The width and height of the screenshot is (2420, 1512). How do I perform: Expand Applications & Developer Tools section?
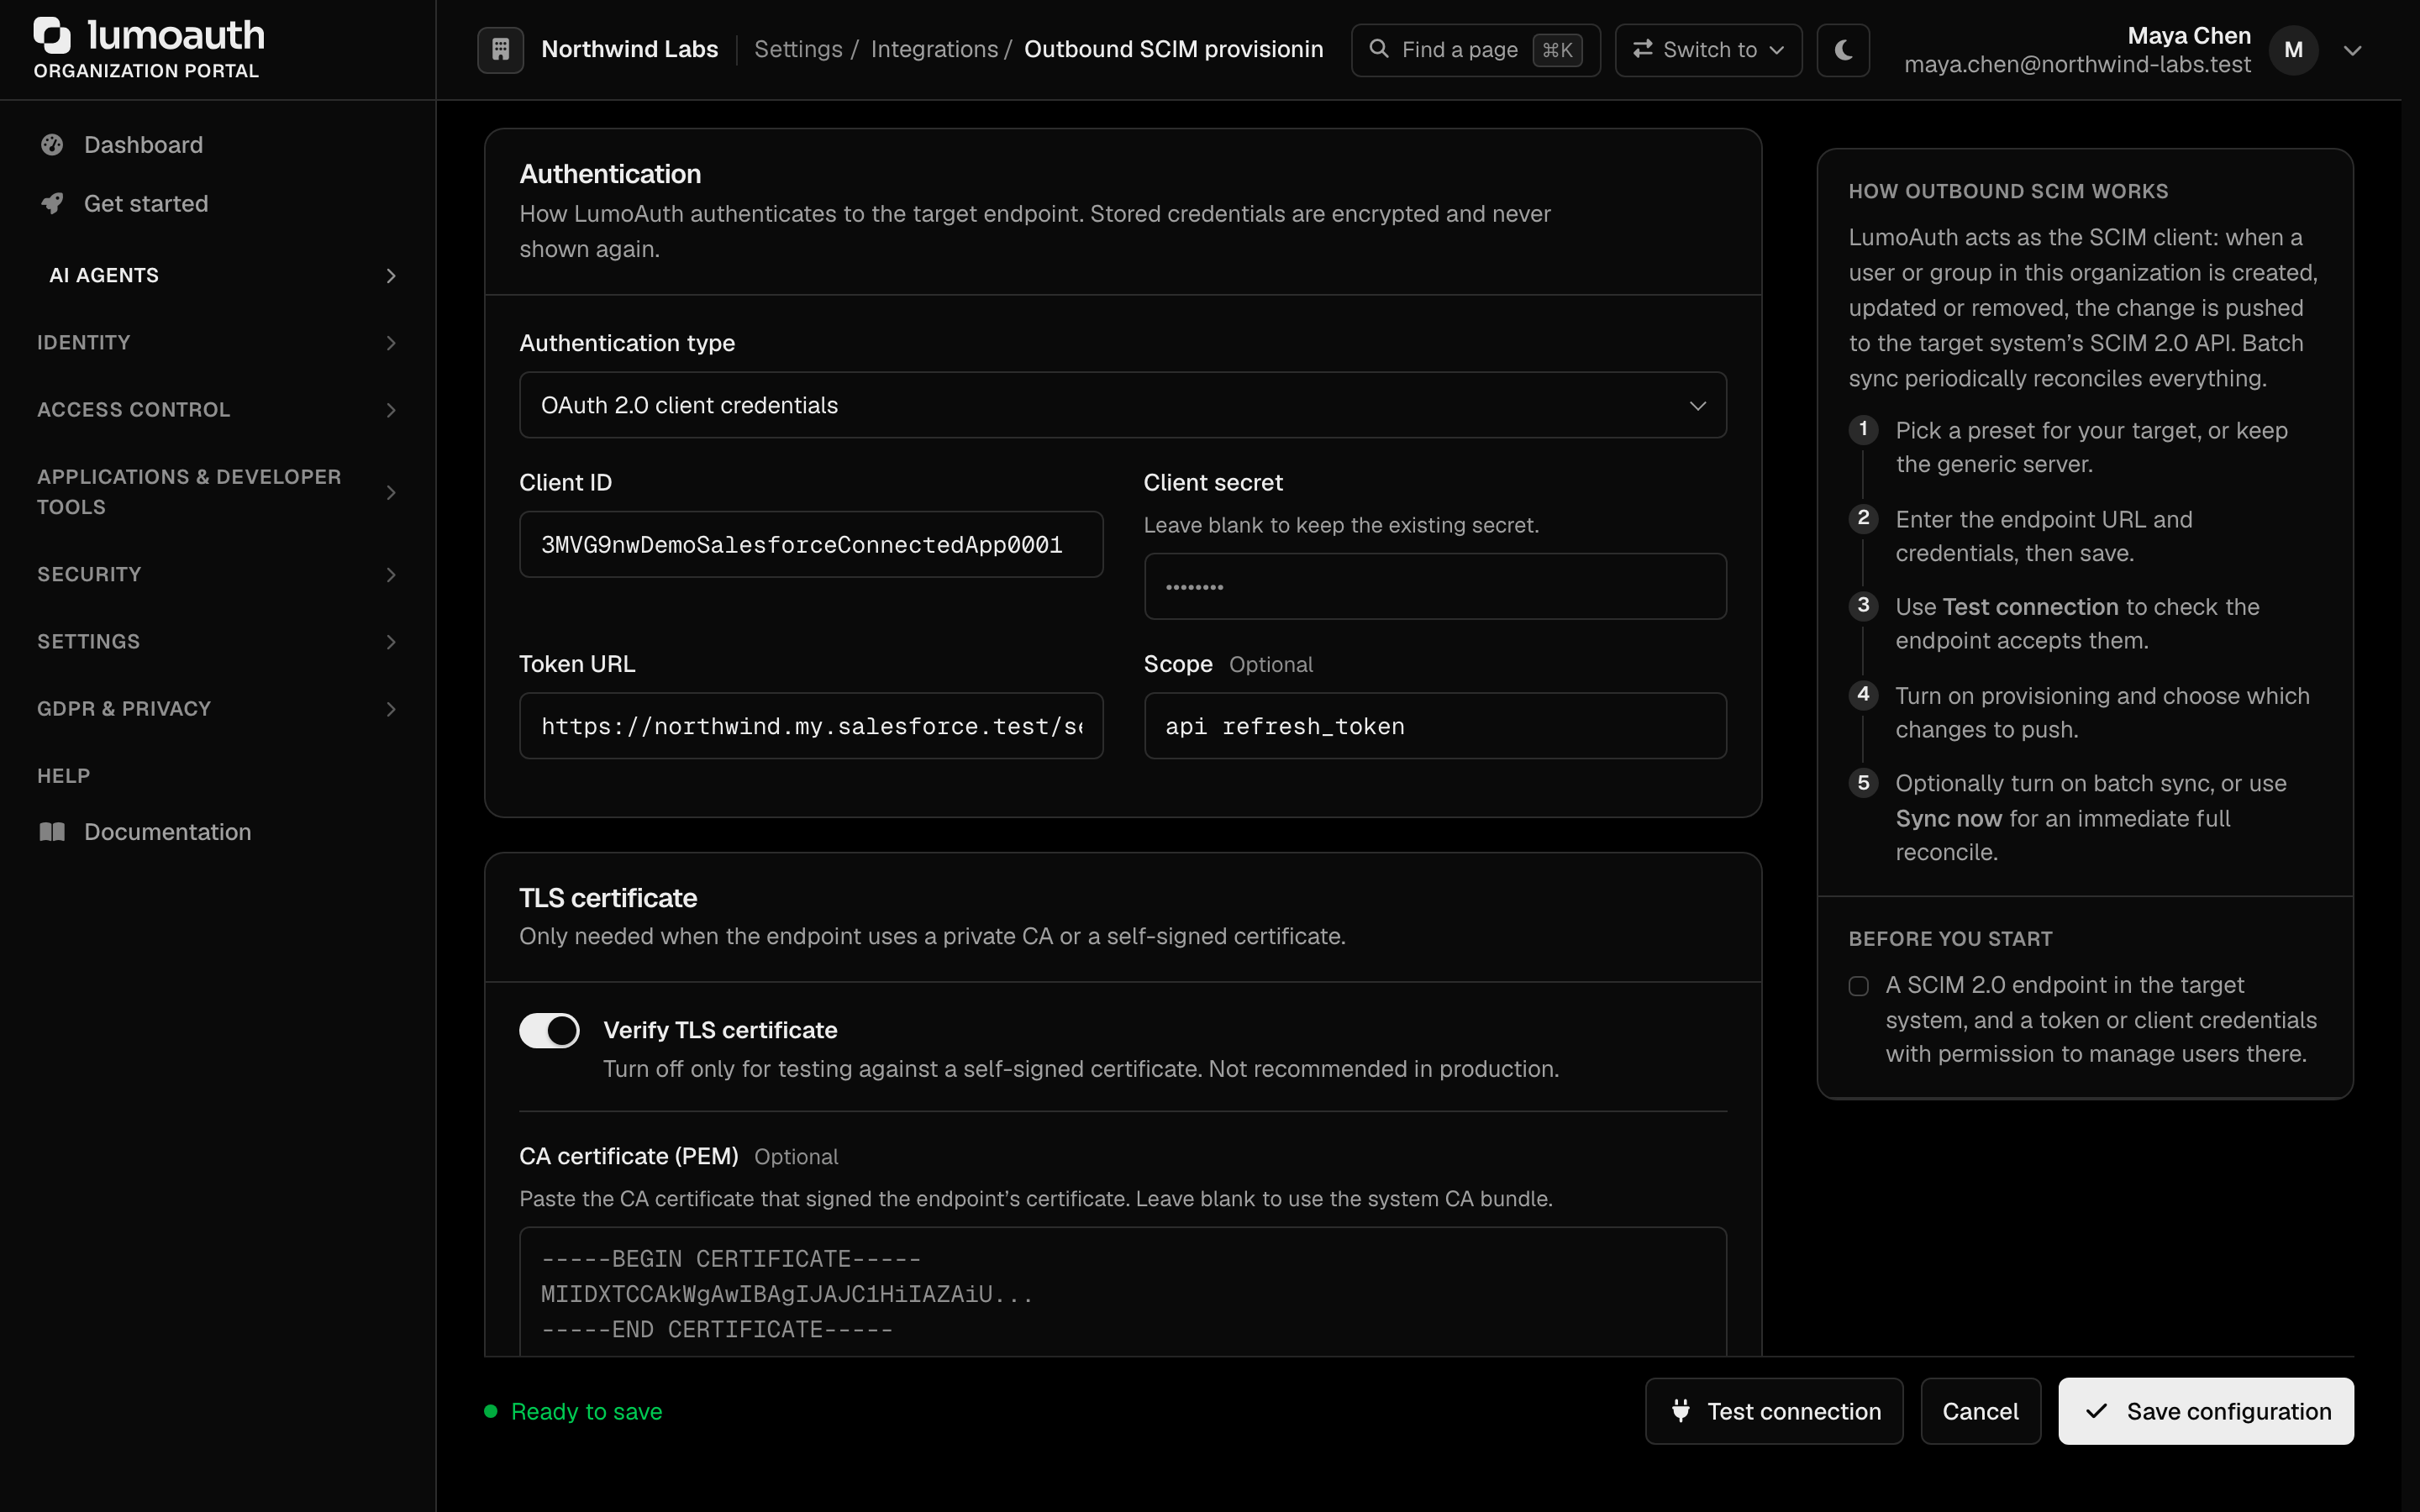[x=218, y=492]
